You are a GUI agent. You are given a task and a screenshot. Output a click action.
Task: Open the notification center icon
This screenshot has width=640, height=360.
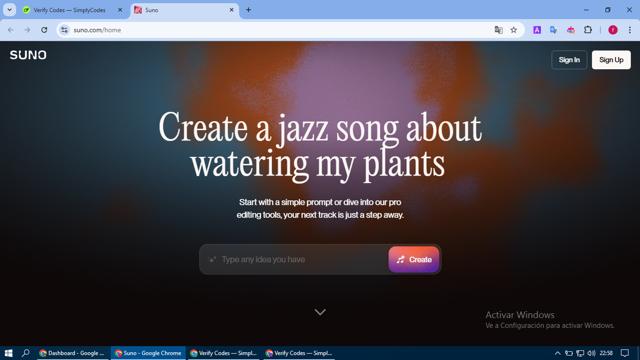tap(625, 353)
